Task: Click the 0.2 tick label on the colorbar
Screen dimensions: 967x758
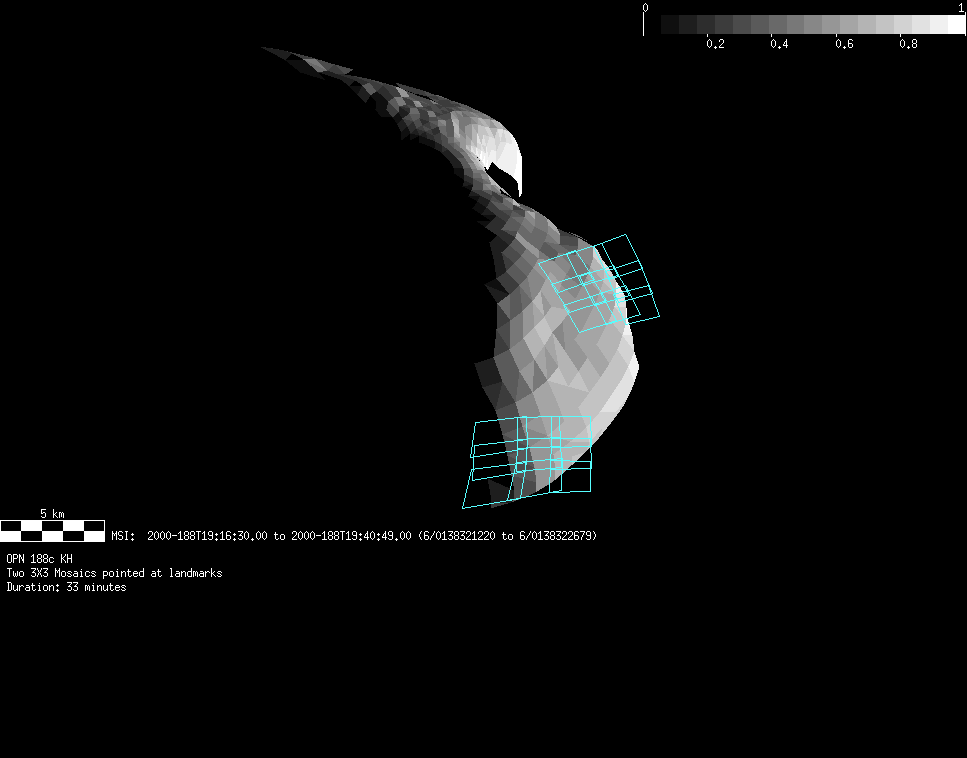Action: coord(715,45)
